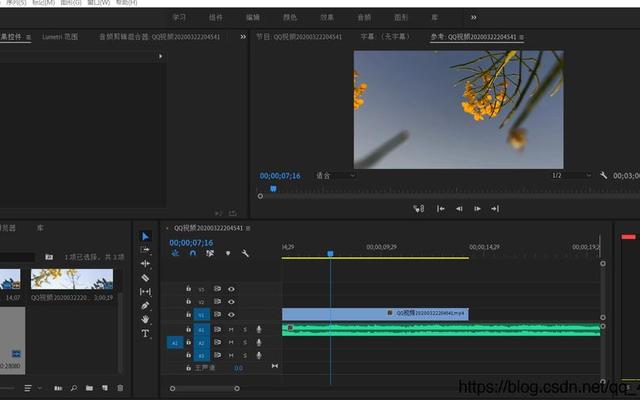
Task: Switch to the 编辑 workspace tab
Action: click(x=253, y=17)
